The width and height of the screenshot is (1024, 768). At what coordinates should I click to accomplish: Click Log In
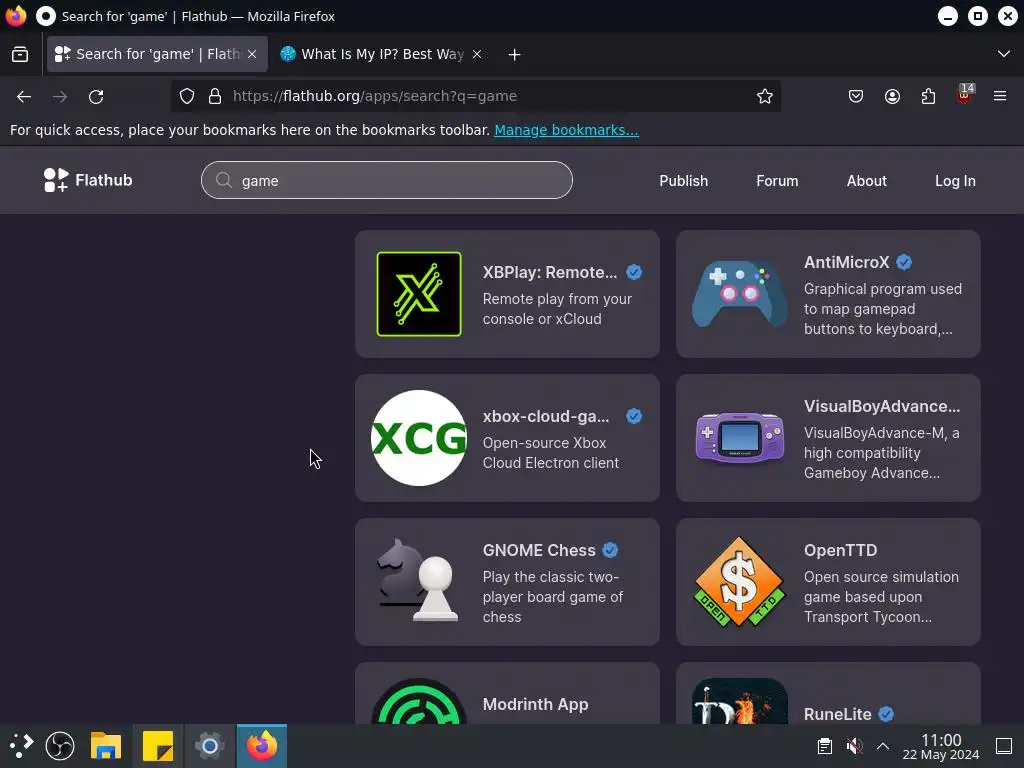click(x=955, y=181)
